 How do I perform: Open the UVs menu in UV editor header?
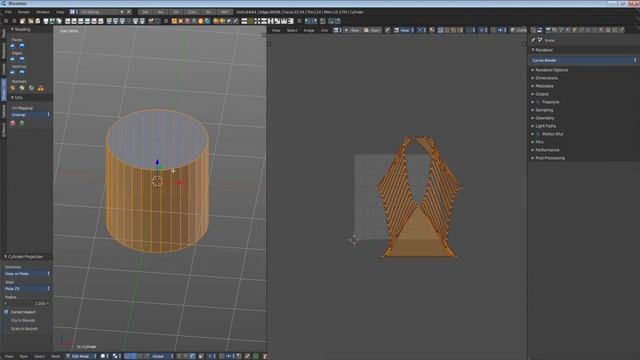324,30
